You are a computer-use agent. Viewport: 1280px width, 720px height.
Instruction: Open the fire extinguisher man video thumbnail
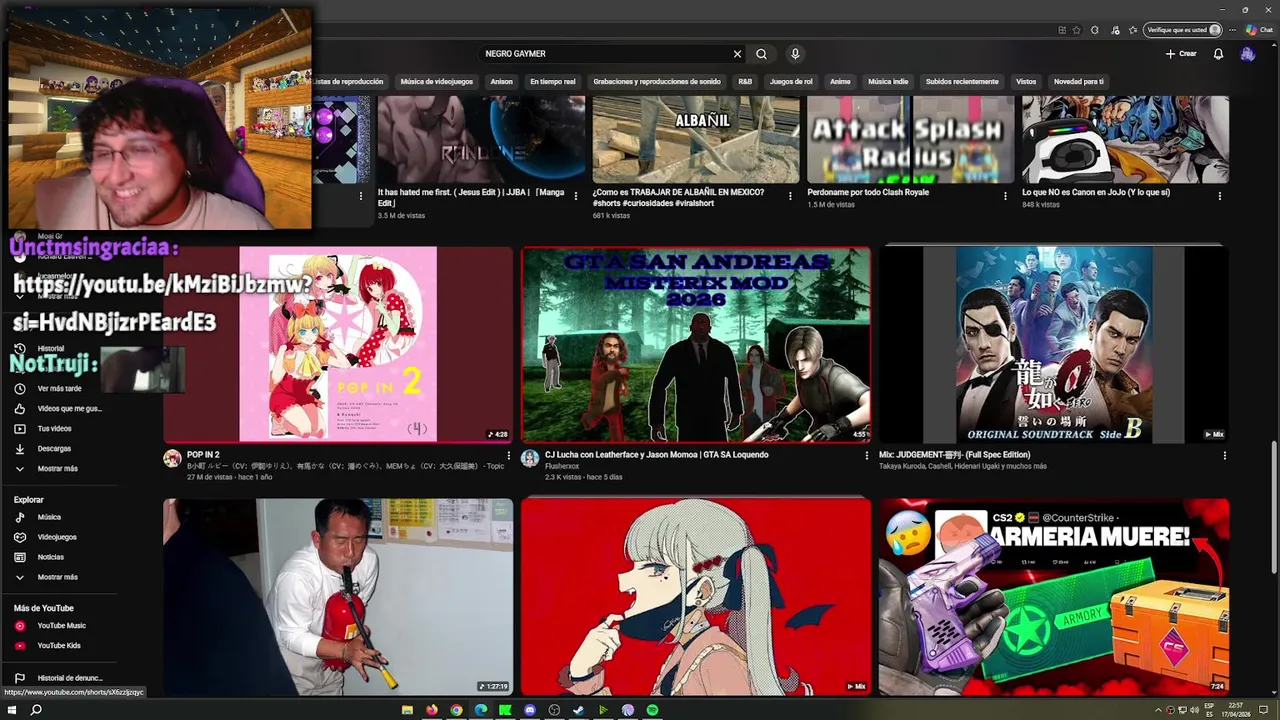click(338, 596)
